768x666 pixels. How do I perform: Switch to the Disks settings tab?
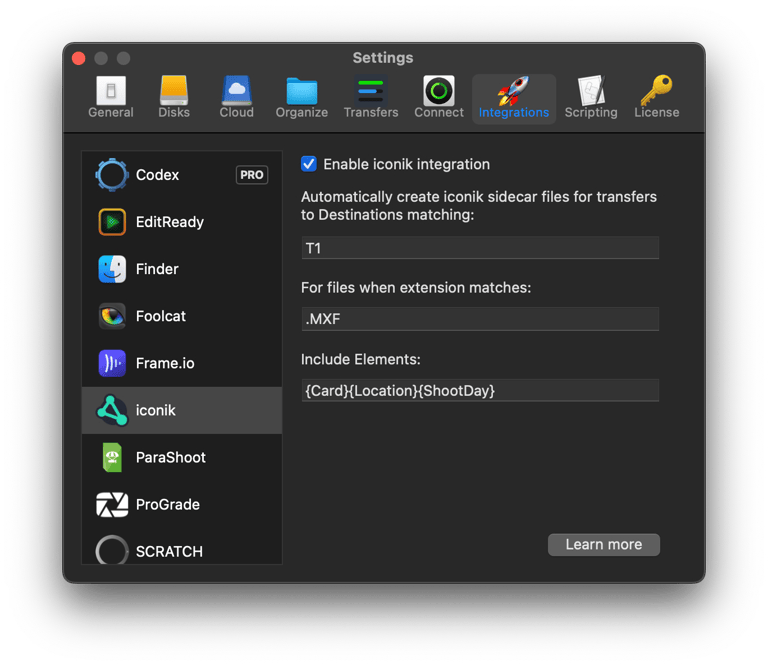pos(174,98)
